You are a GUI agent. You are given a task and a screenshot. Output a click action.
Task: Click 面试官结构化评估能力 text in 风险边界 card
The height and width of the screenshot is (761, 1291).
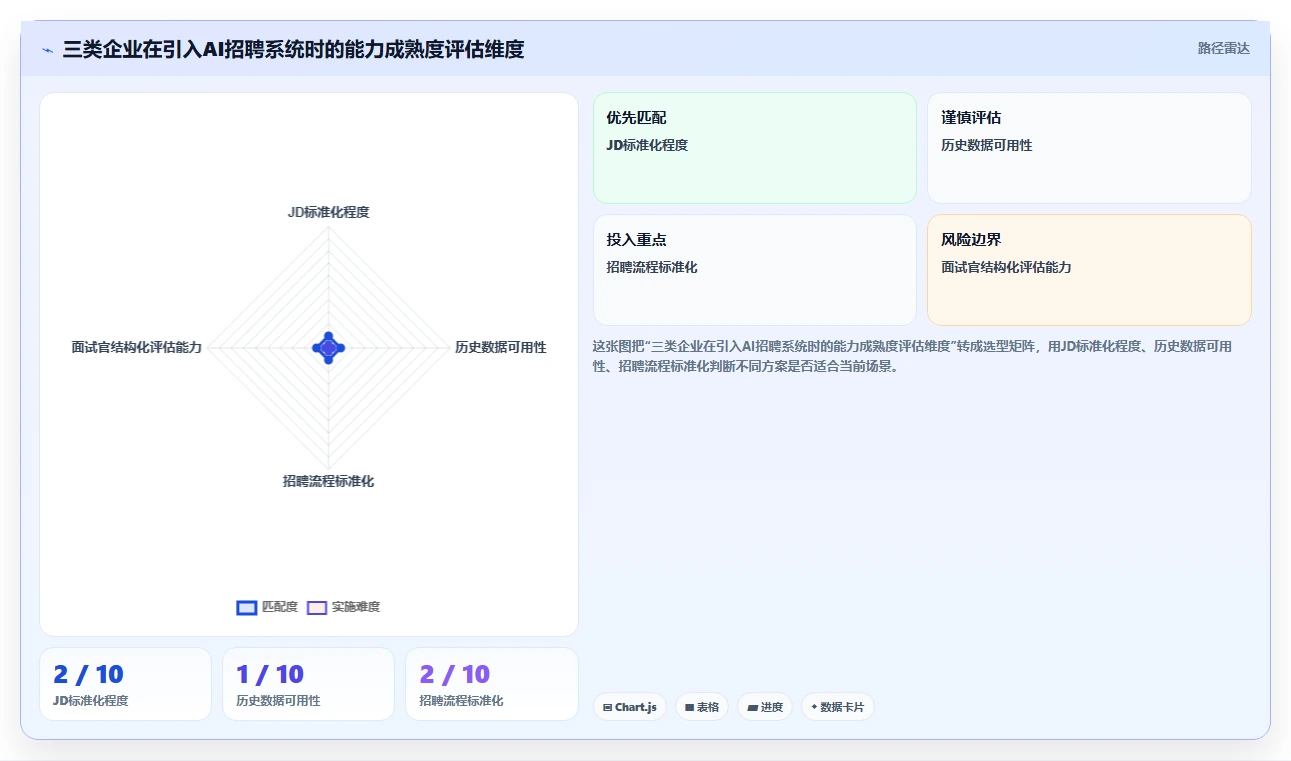point(1006,267)
